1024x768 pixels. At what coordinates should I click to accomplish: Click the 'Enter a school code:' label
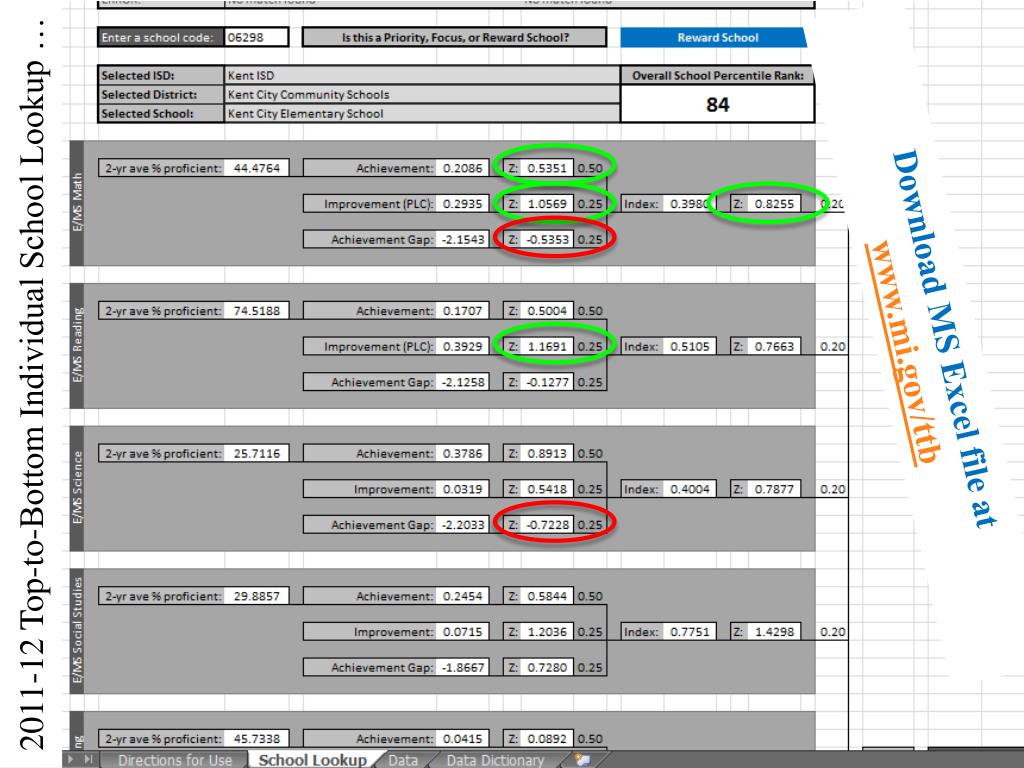tap(161, 37)
